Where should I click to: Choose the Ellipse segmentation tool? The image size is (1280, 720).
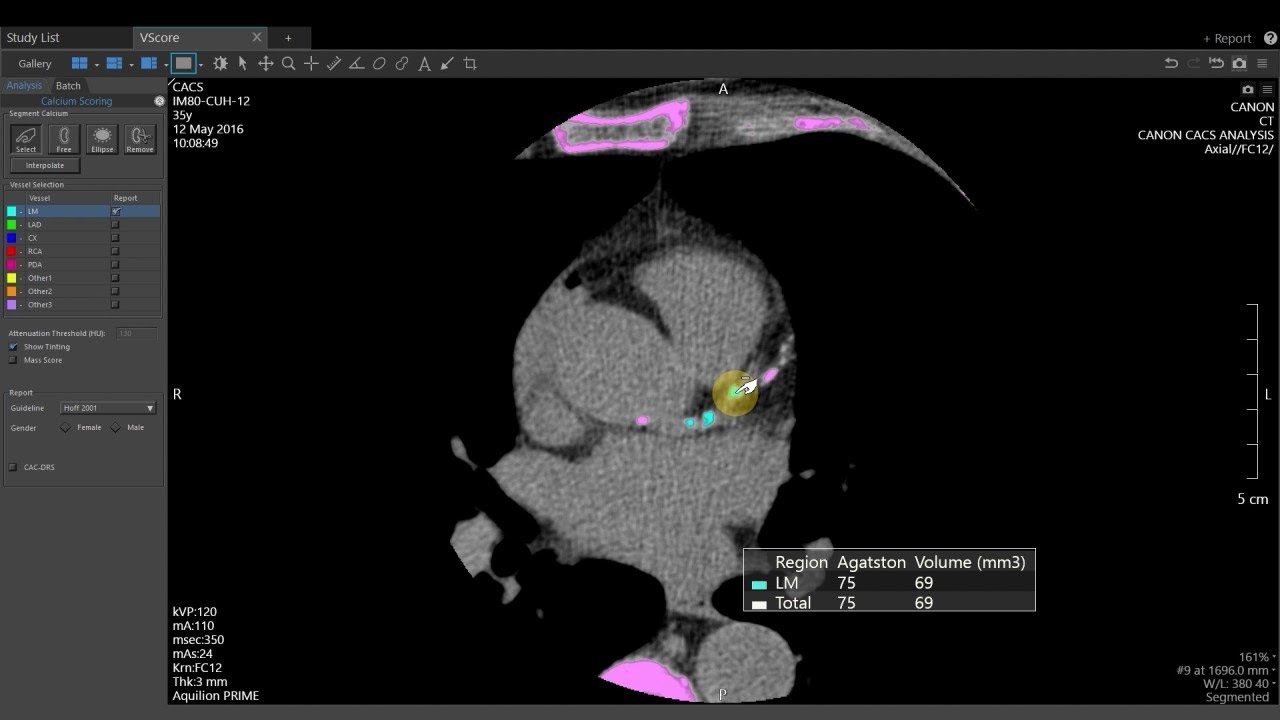click(102, 139)
